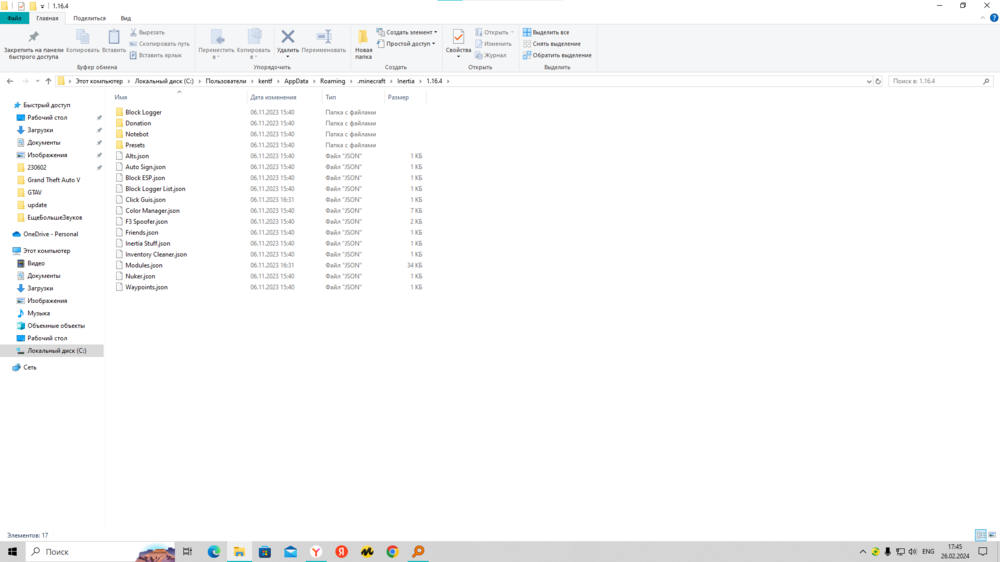This screenshot has height=562, width=1000.
Task: Select Сеть in navigation pane
Action: pos(29,367)
